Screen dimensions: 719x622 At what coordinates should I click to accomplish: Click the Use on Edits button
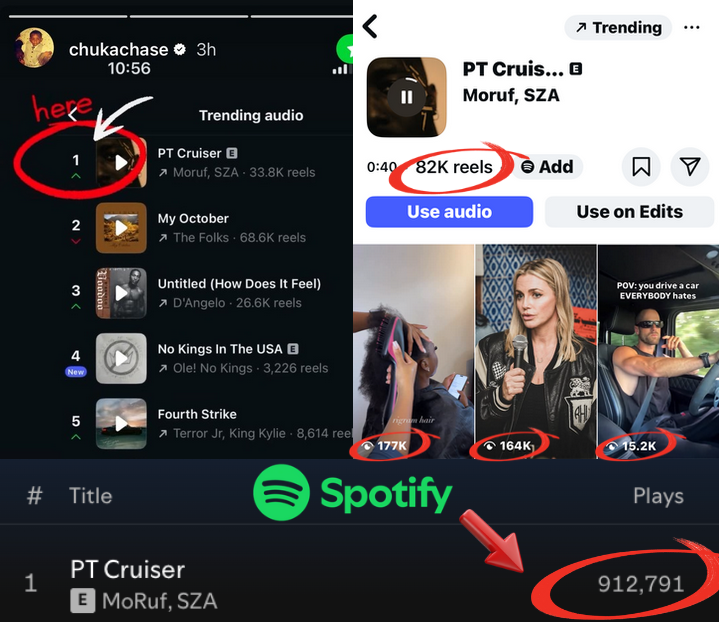629,211
